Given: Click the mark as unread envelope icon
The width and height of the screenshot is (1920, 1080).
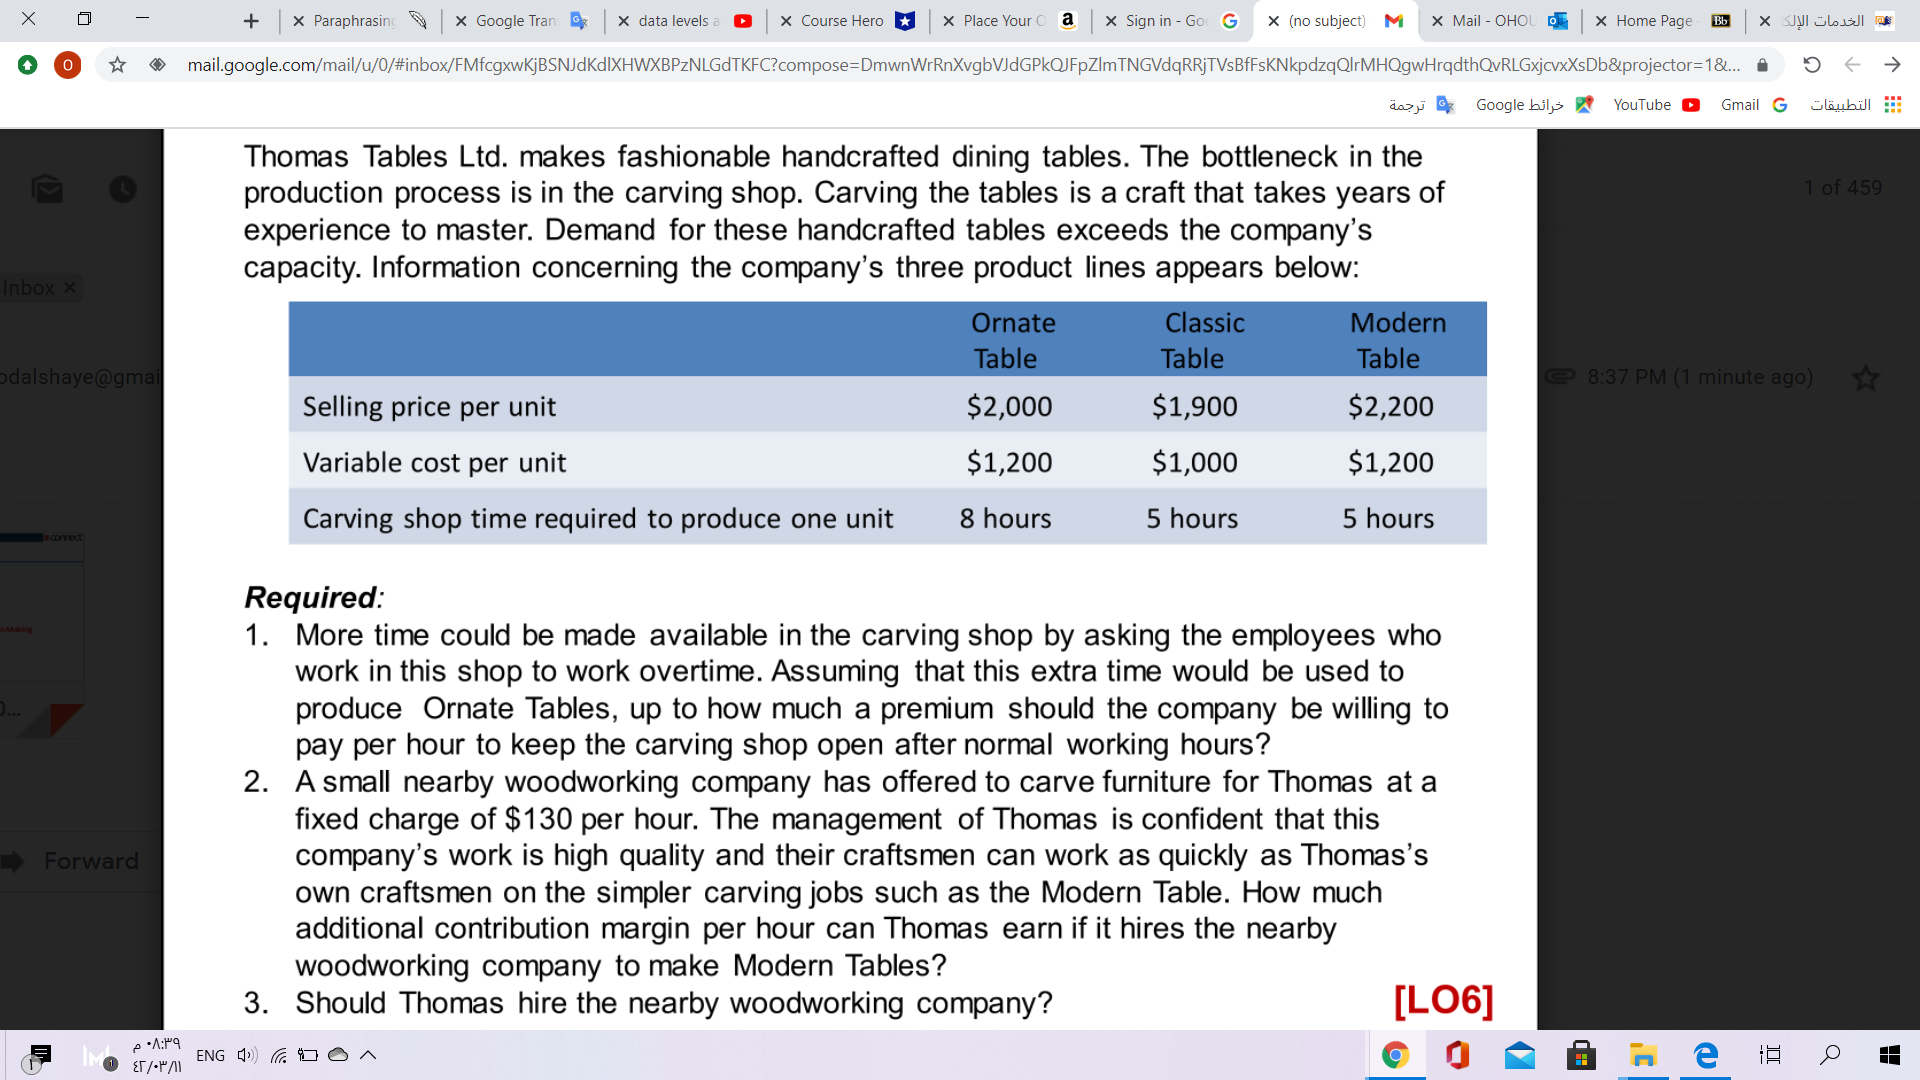Looking at the screenshot, I should point(48,190).
